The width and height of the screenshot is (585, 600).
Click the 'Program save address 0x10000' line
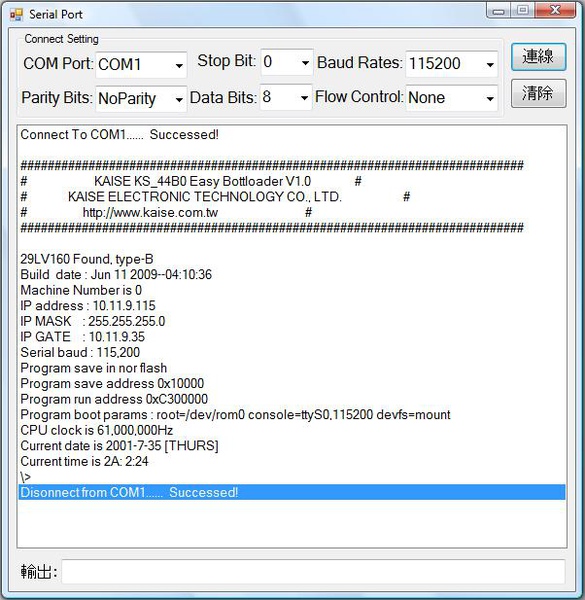pos(112,383)
